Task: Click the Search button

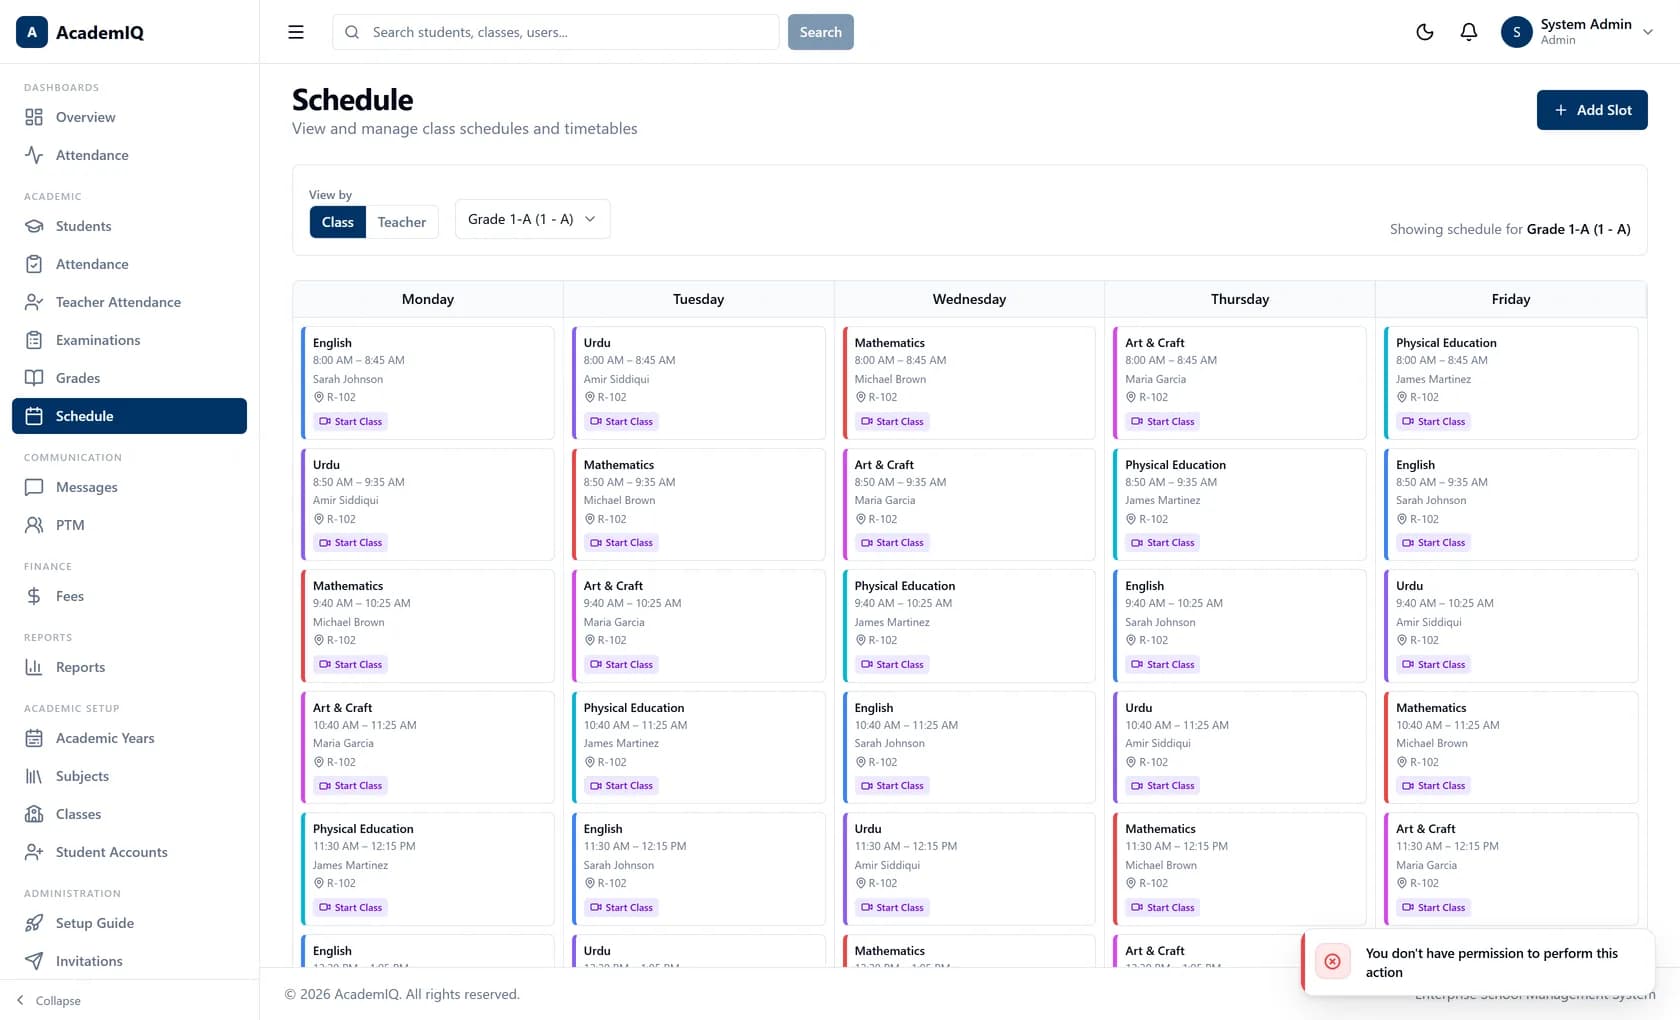Action: 820,32
